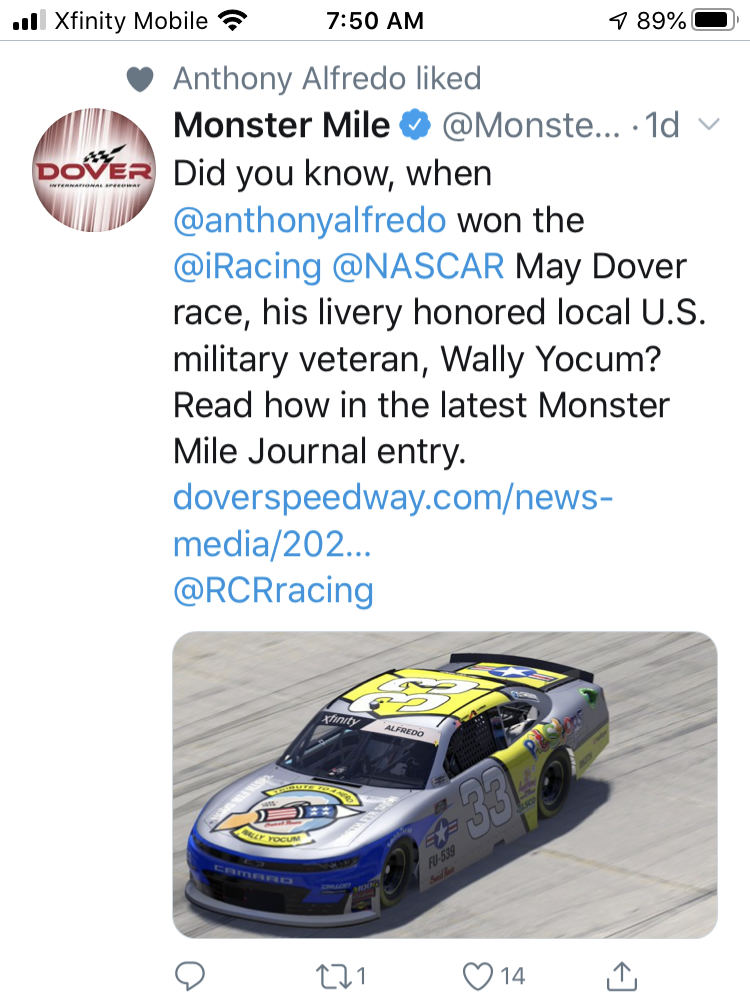
Task: Tap the Anthony Alfredo liked label
Action: click(x=327, y=78)
